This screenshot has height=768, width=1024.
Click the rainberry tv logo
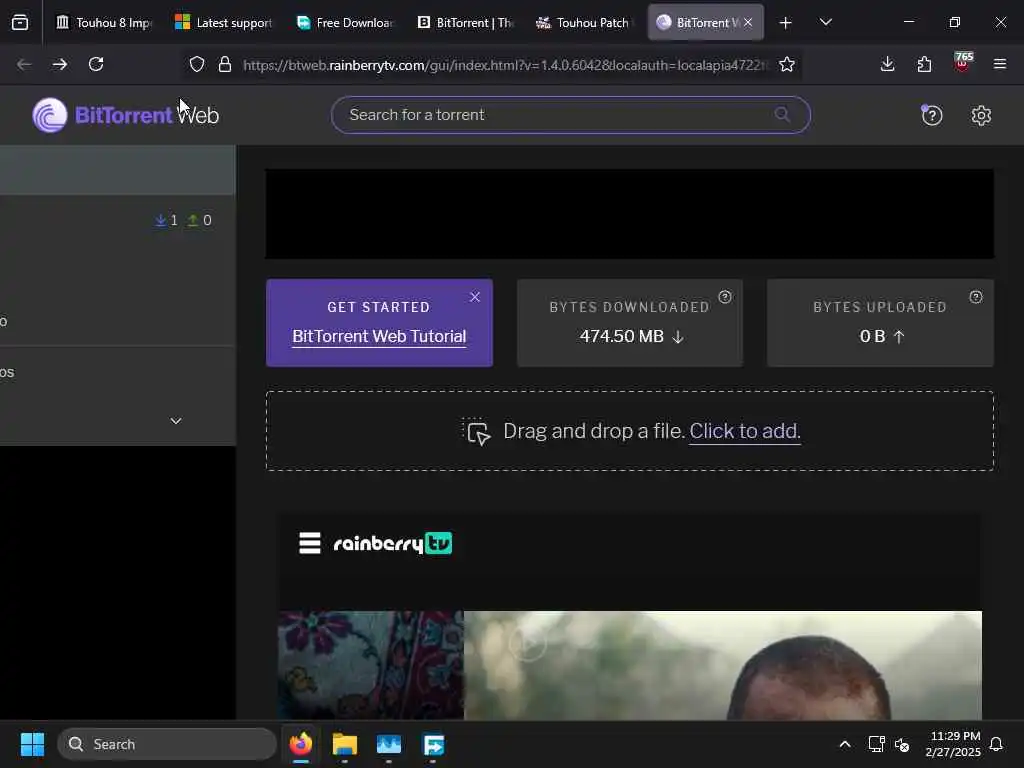pos(392,543)
